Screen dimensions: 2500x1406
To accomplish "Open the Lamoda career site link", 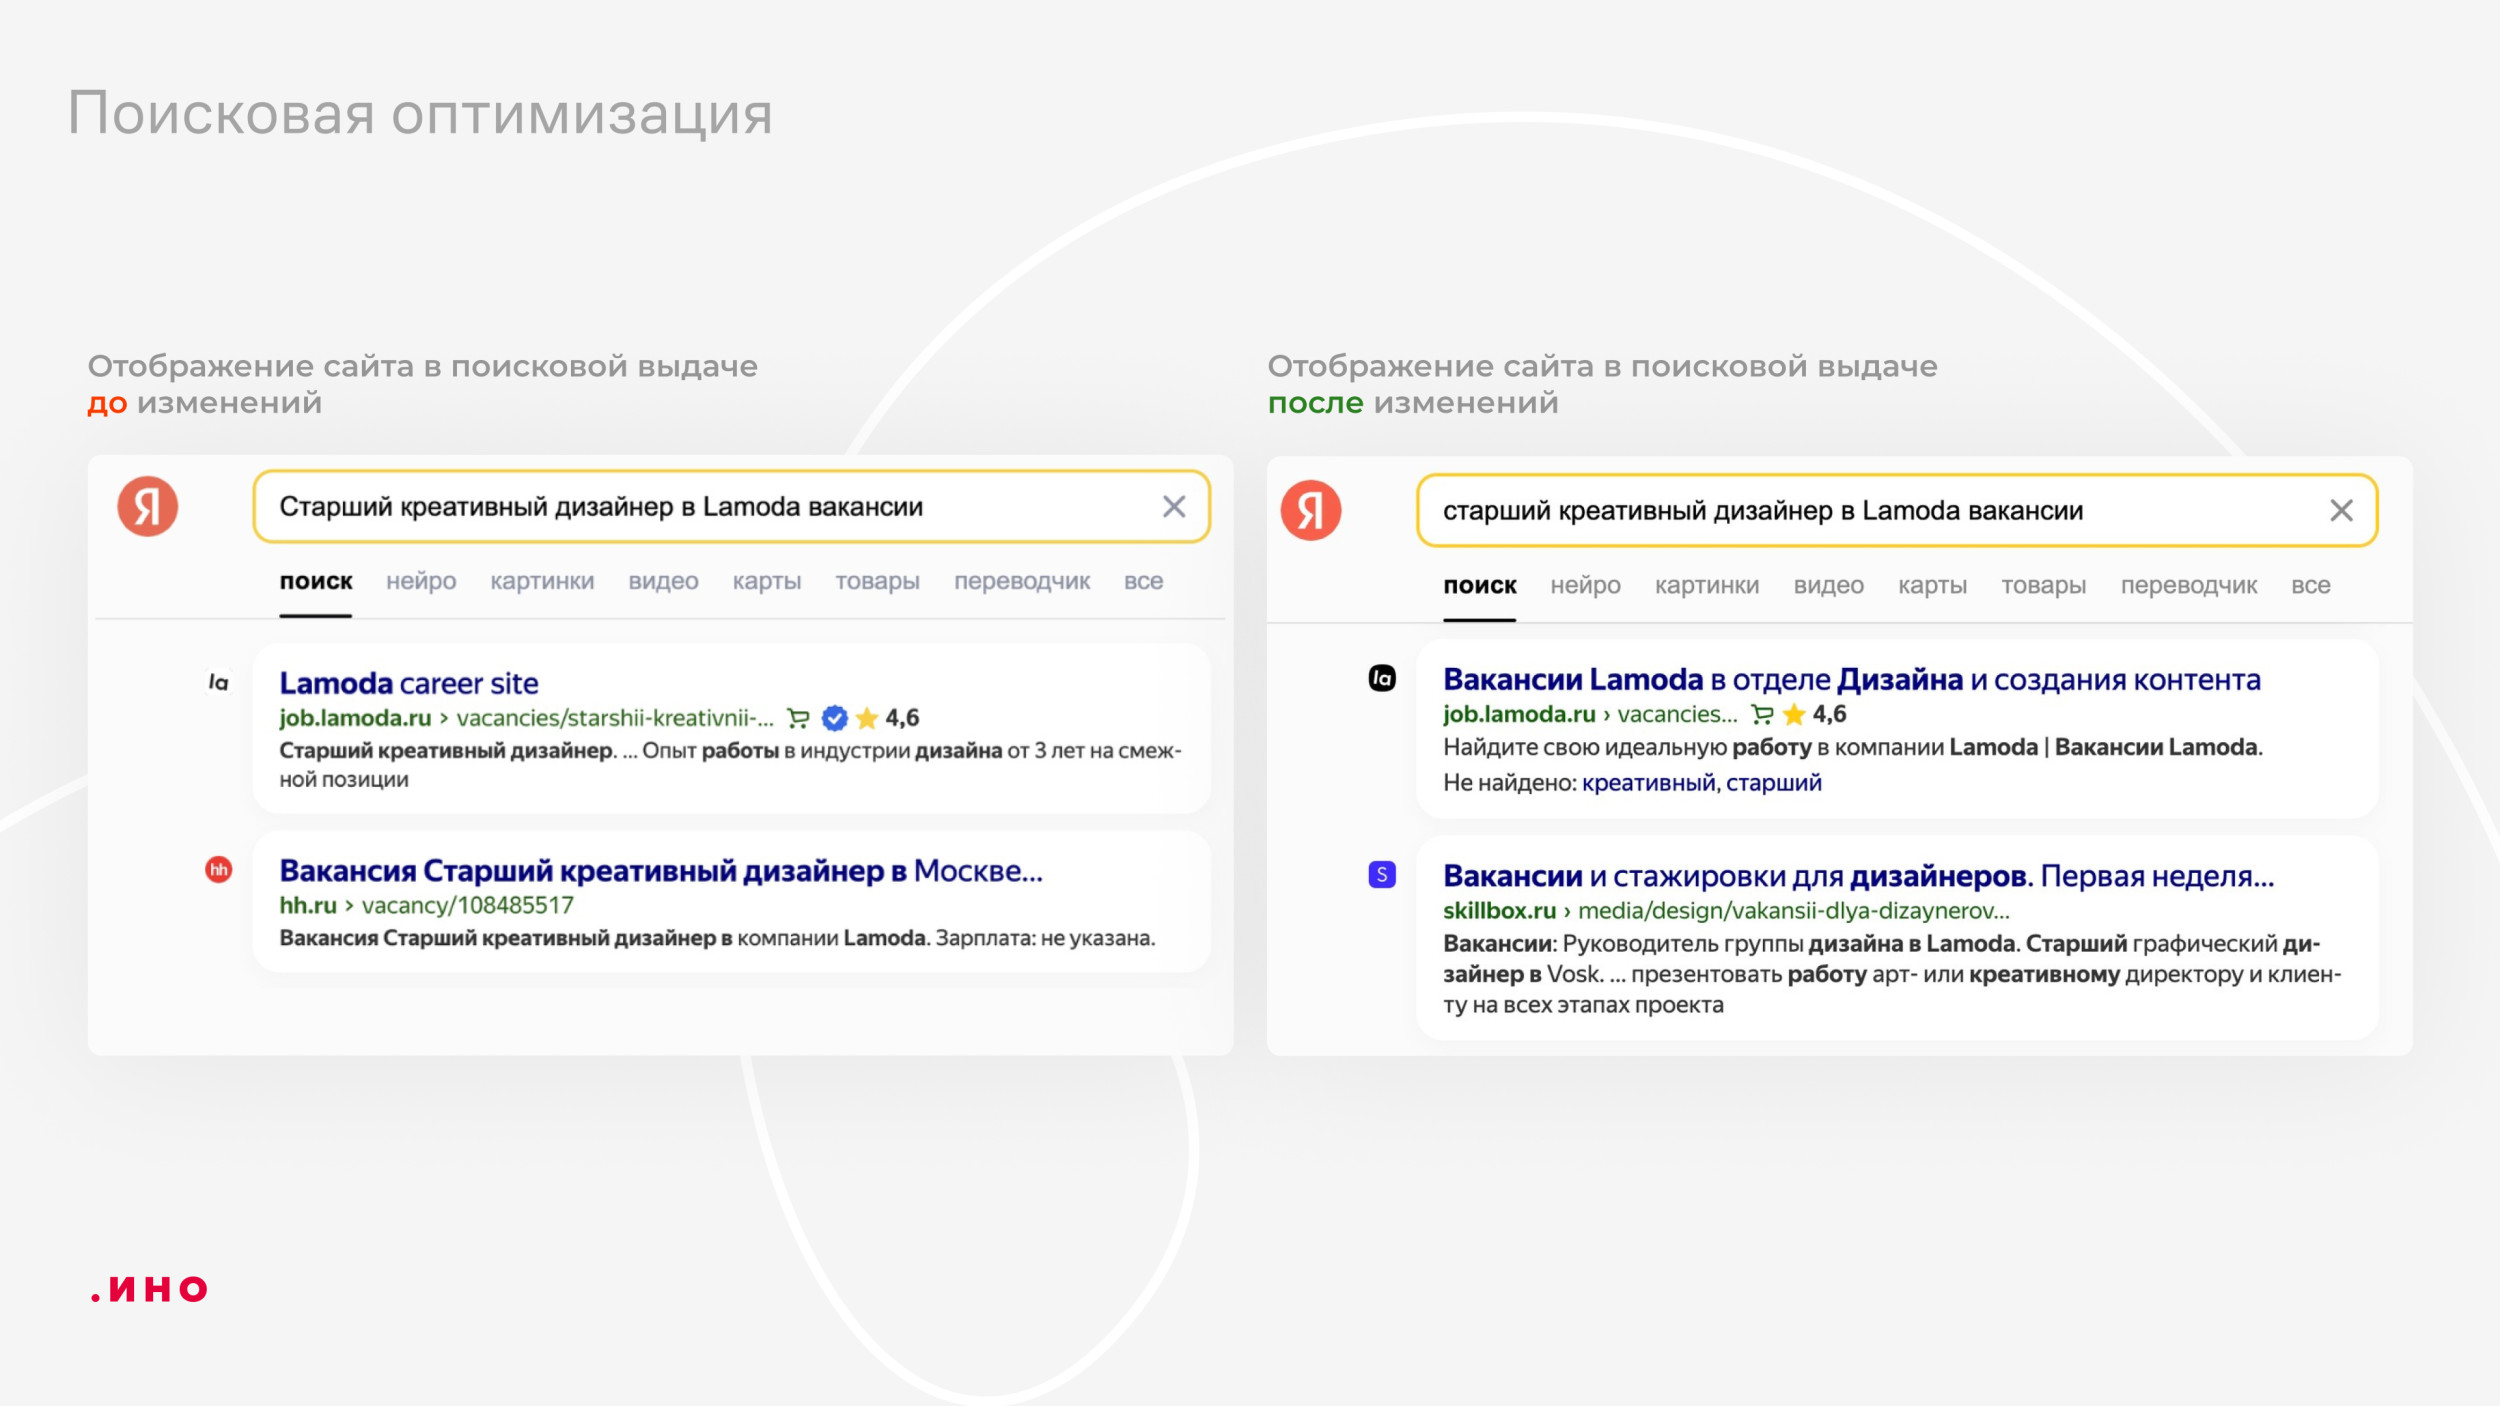I will (x=408, y=683).
